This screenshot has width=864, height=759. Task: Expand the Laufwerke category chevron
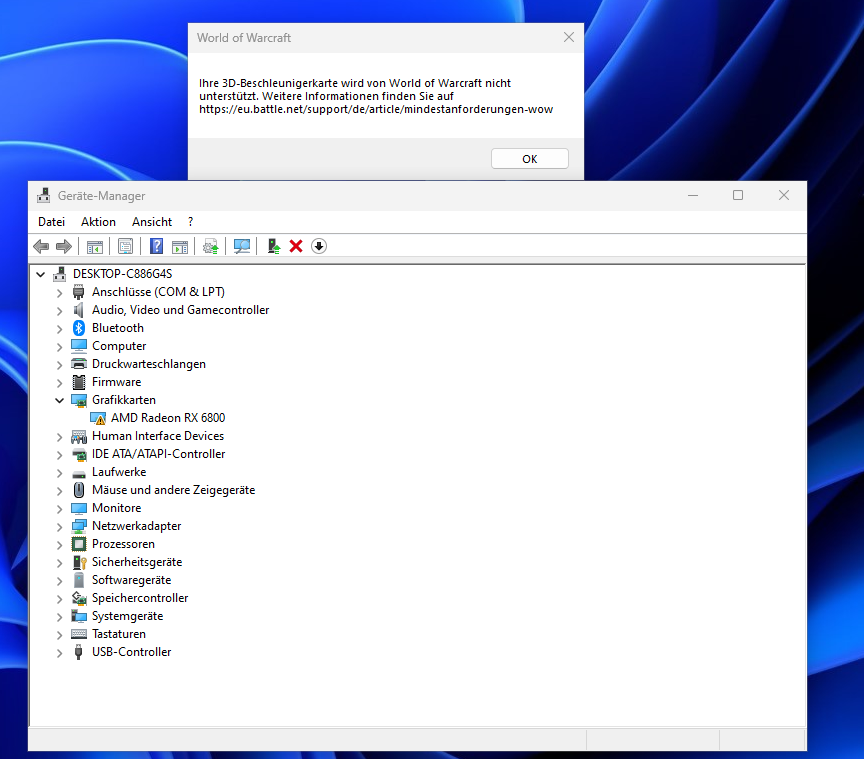point(60,473)
